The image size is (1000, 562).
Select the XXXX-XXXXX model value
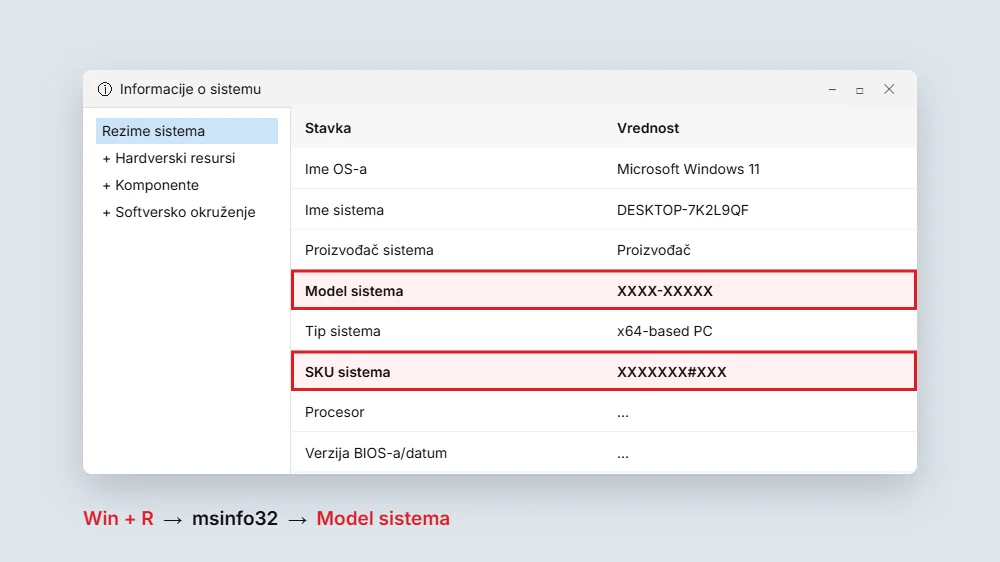665,291
